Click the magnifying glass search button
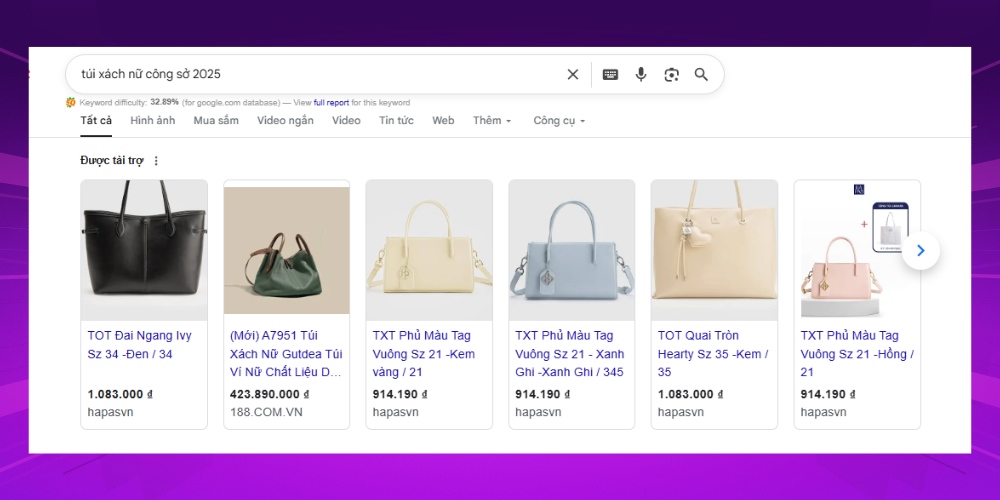 point(701,74)
